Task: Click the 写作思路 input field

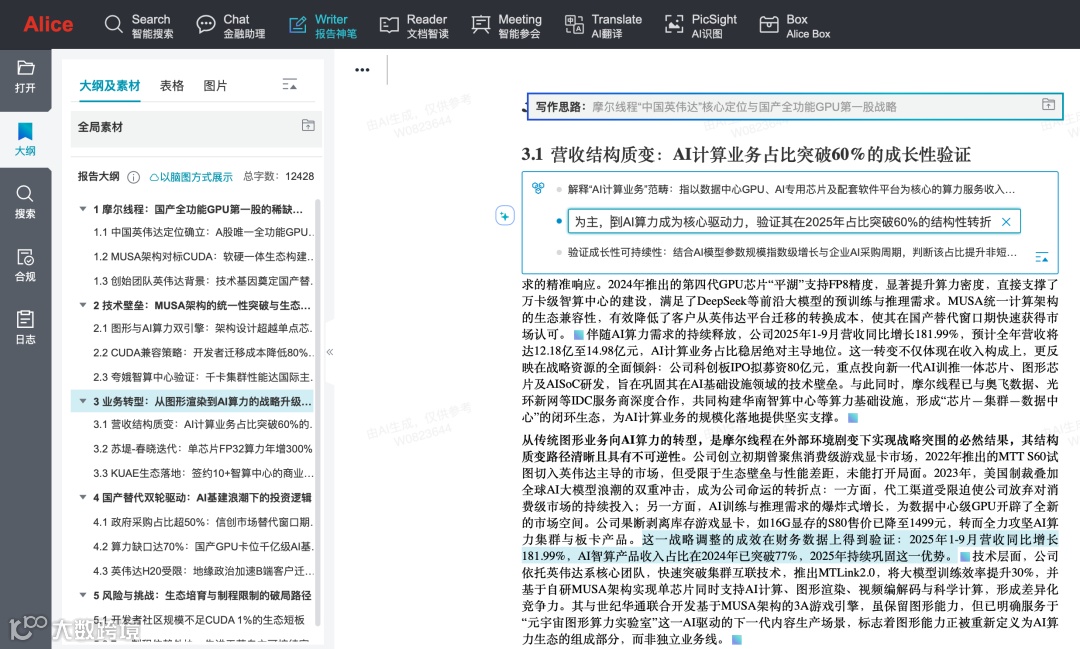Action: (780, 106)
